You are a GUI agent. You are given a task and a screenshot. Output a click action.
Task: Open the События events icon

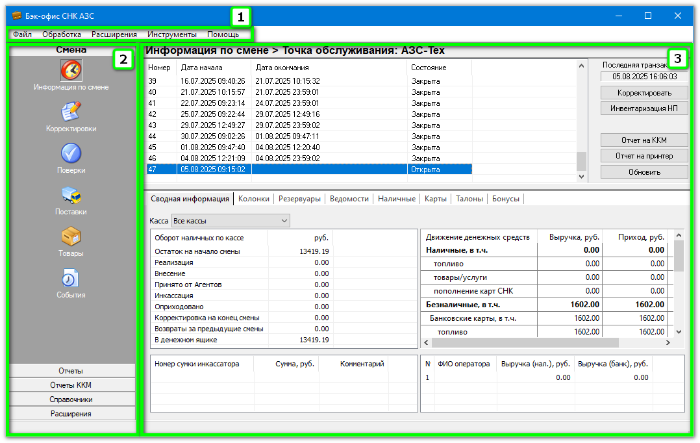coord(71,279)
